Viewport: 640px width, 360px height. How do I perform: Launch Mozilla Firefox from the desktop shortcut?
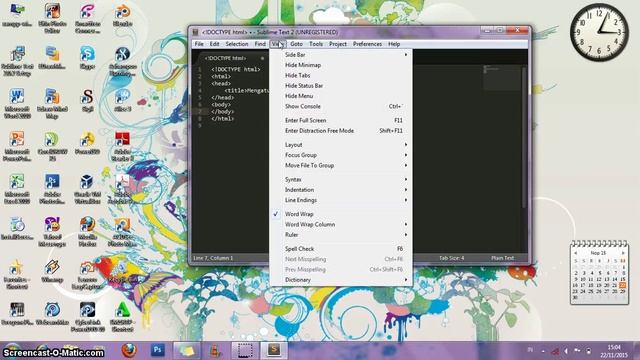pos(87,231)
